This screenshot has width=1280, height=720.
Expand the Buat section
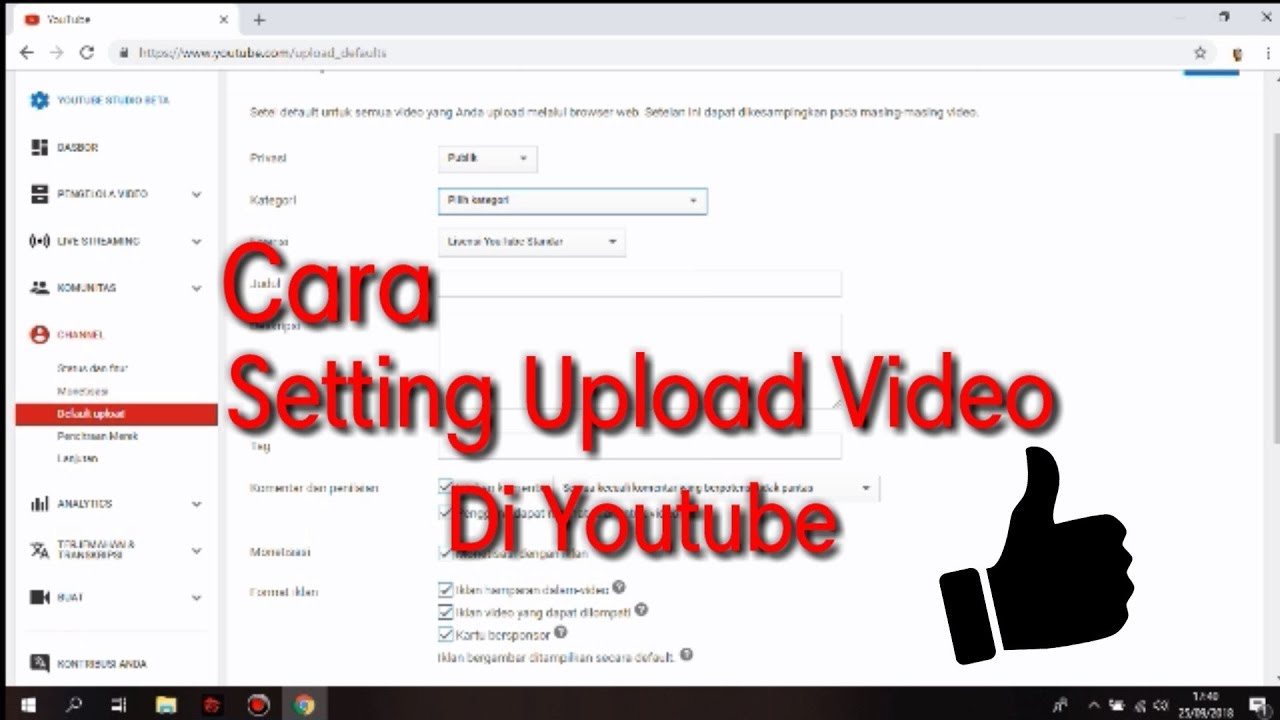[196, 597]
